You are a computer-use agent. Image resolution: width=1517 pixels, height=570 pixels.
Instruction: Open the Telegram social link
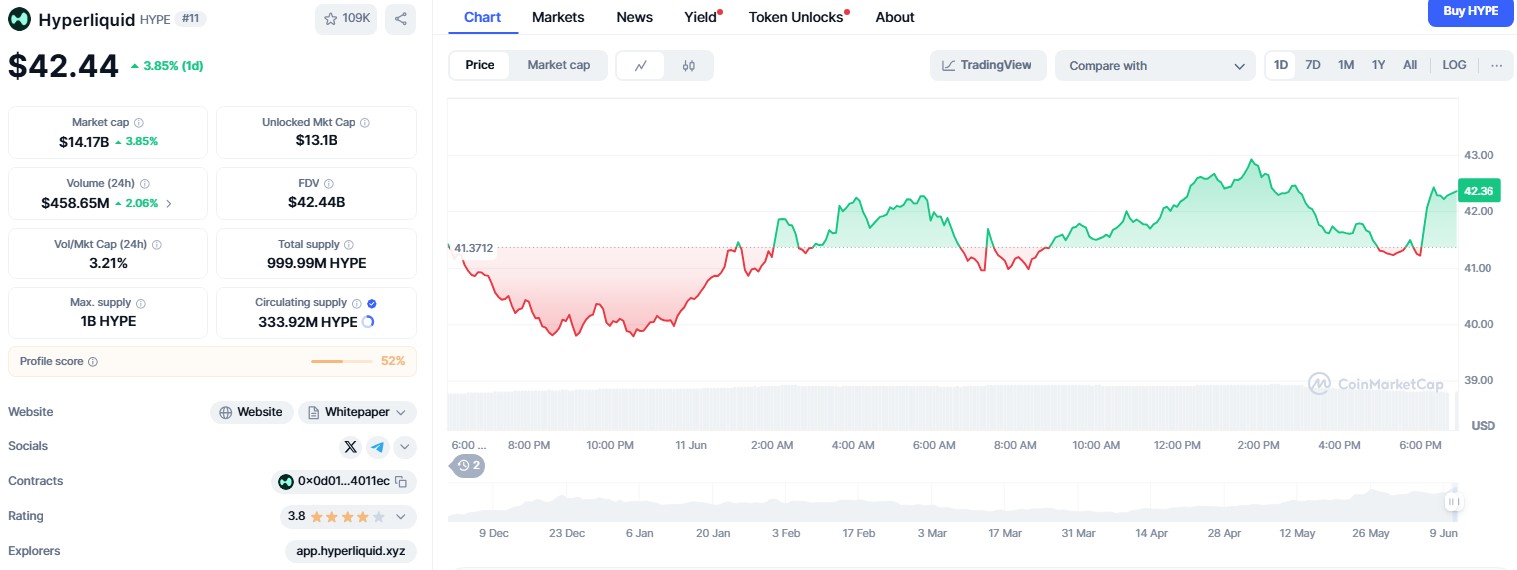pos(377,447)
